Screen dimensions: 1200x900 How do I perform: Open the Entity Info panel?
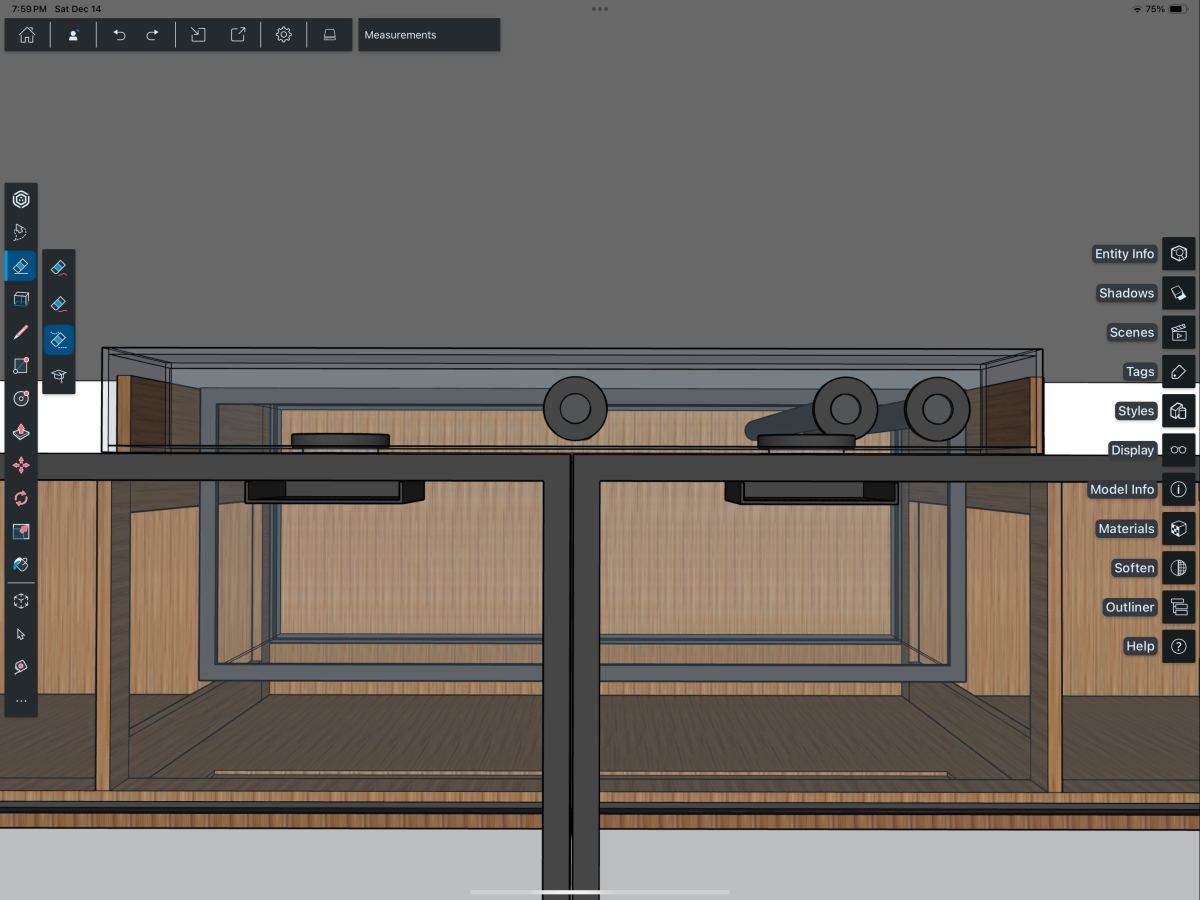(x=1179, y=254)
